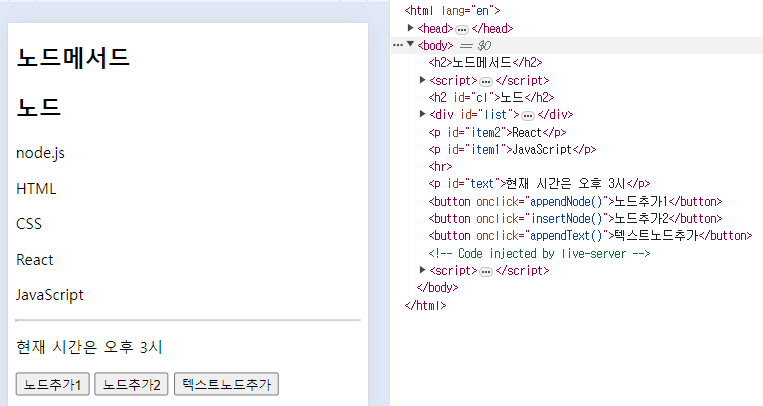
Task: Select the closing html tag row
Action: (x=425, y=305)
